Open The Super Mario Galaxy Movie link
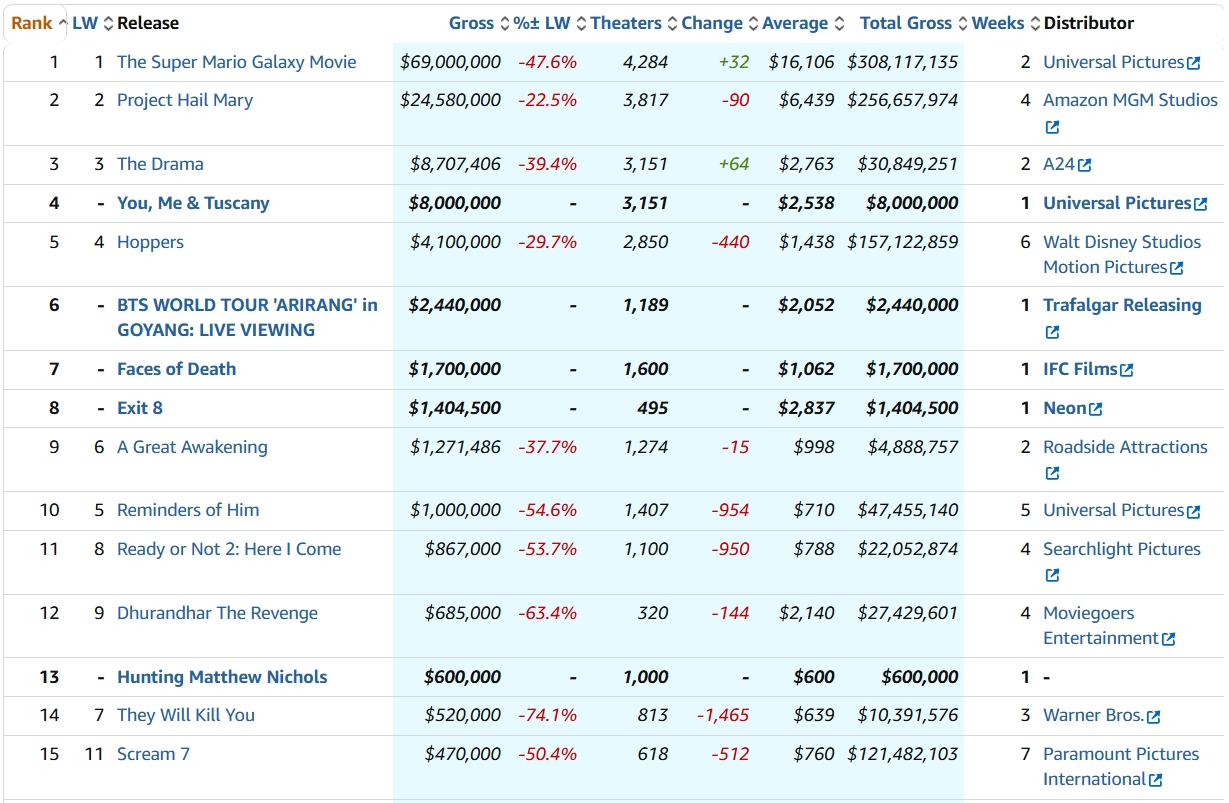This screenshot has width=1229, height=803. (x=236, y=62)
